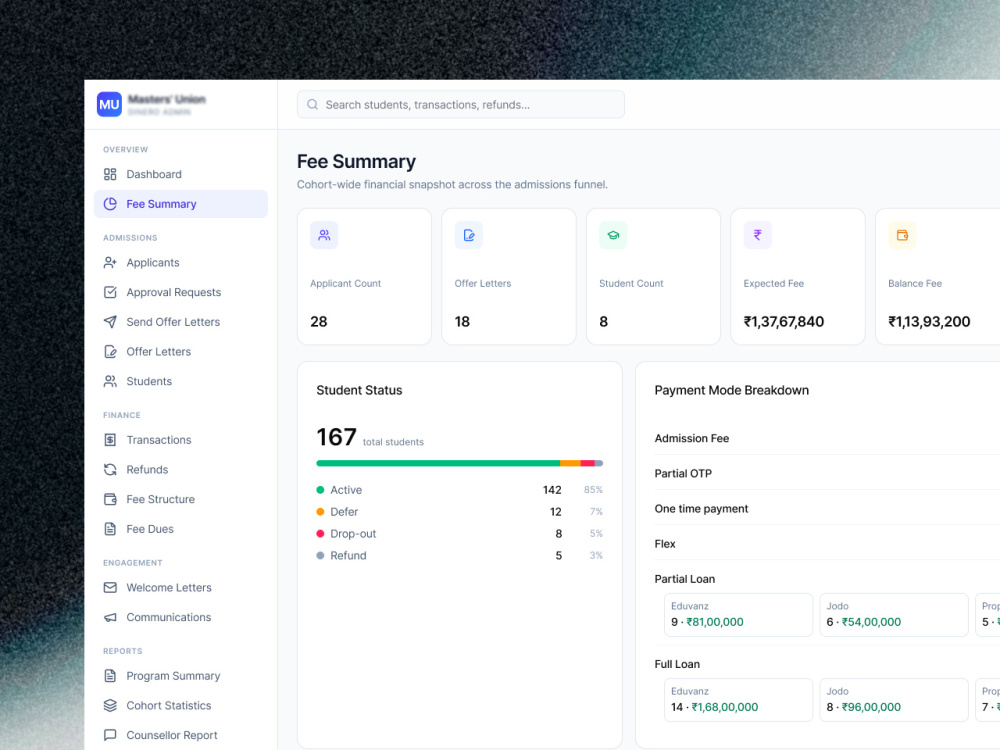Open Send Offer Letters page
This screenshot has width=1000, height=750.
point(180,321)
